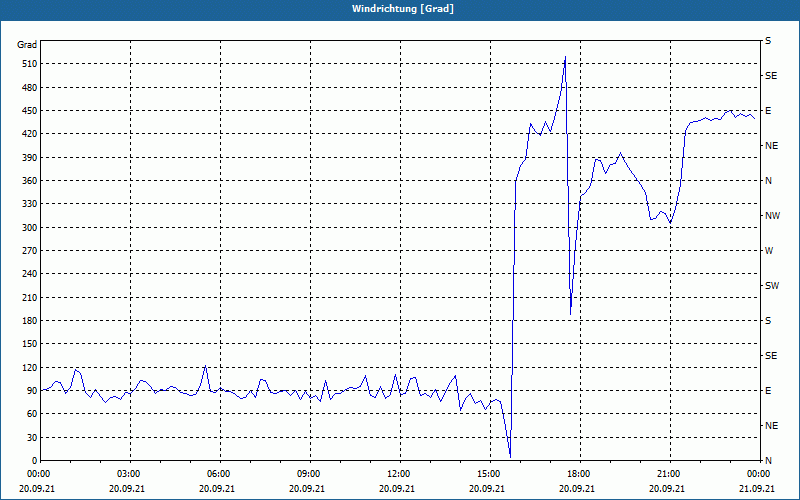Screen dimensions: 800x500
Task: Click the blue line's lowest dip before 16:00
Action: point(510,456)
